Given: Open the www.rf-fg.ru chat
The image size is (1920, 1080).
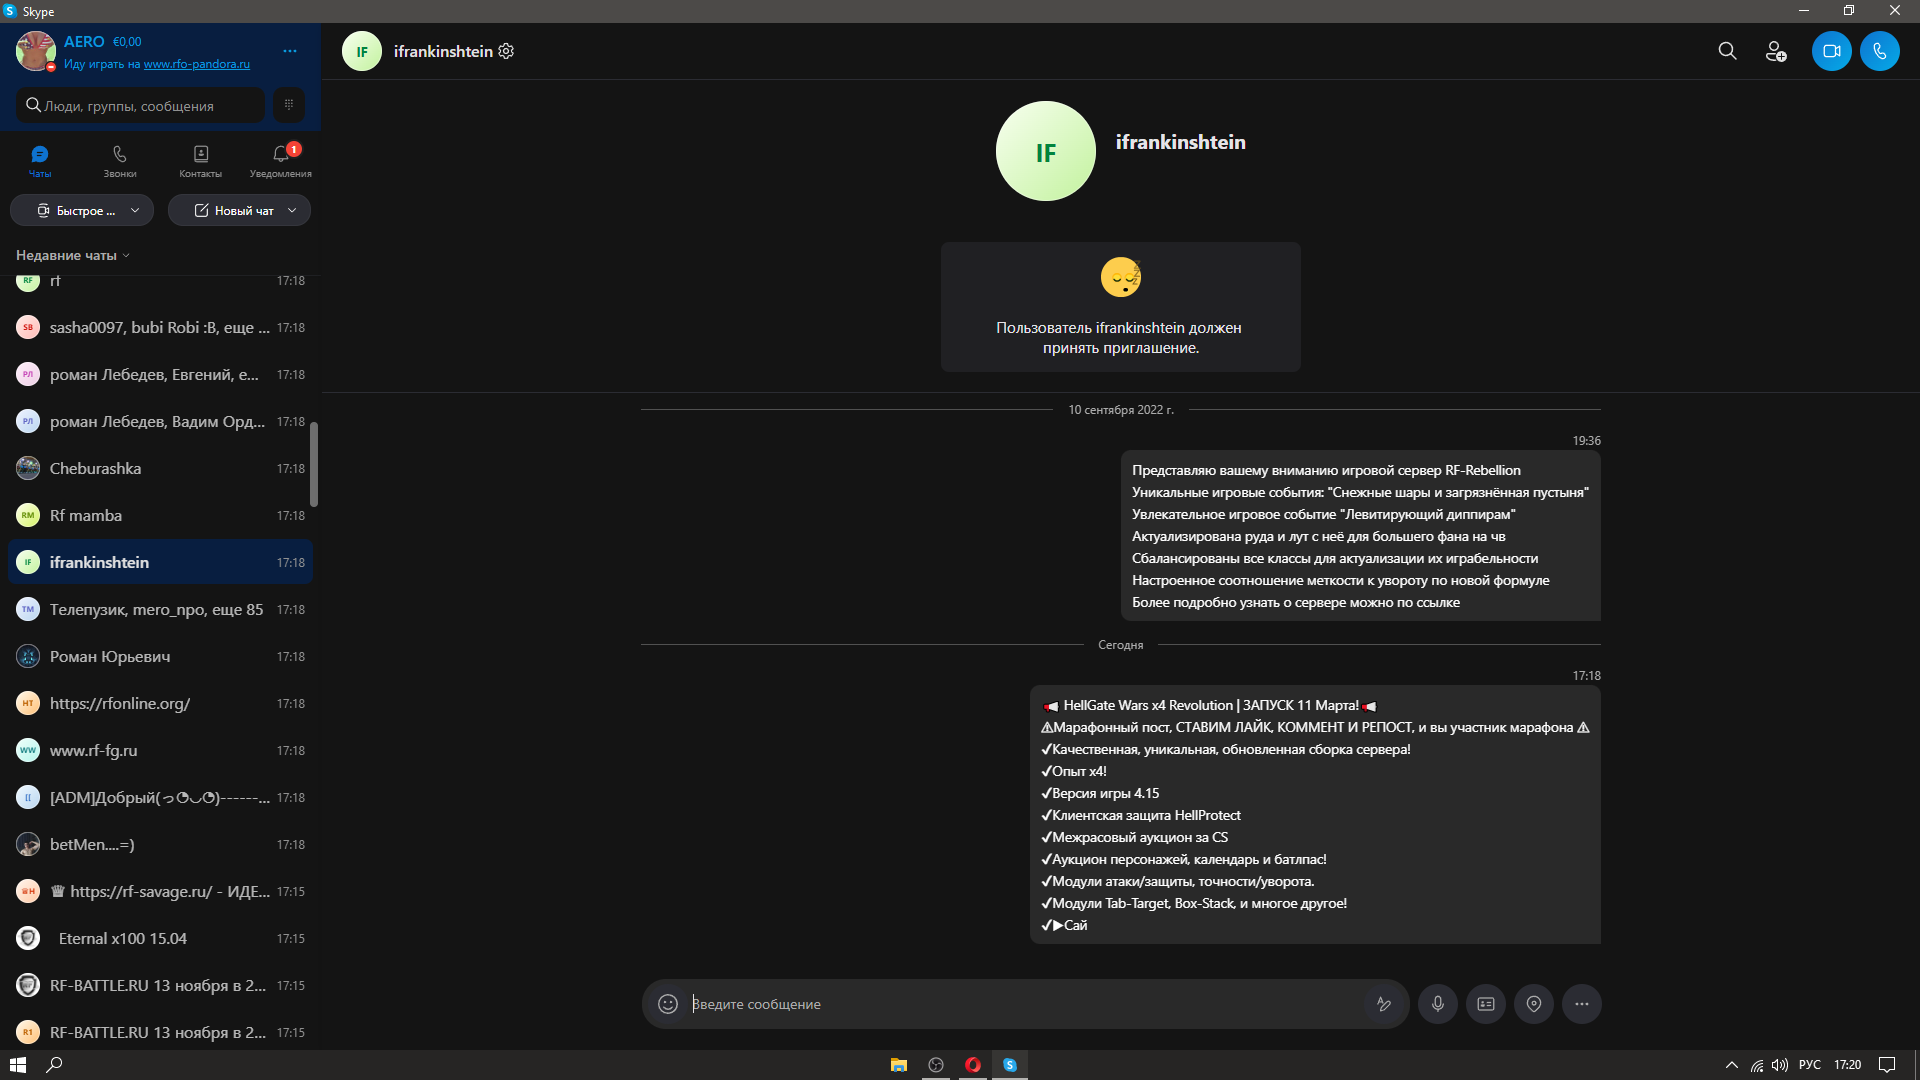Looking at the screenshot, I should point(160,750).
